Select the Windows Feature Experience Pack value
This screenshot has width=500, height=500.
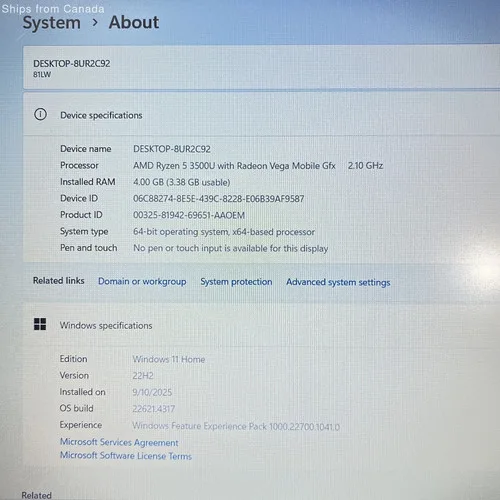[x=236, y=426]
